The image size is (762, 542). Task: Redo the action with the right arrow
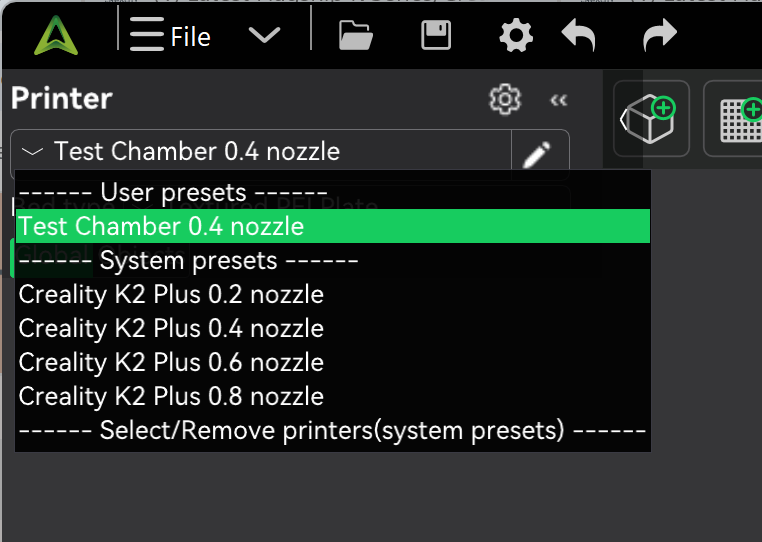(659, 35)
